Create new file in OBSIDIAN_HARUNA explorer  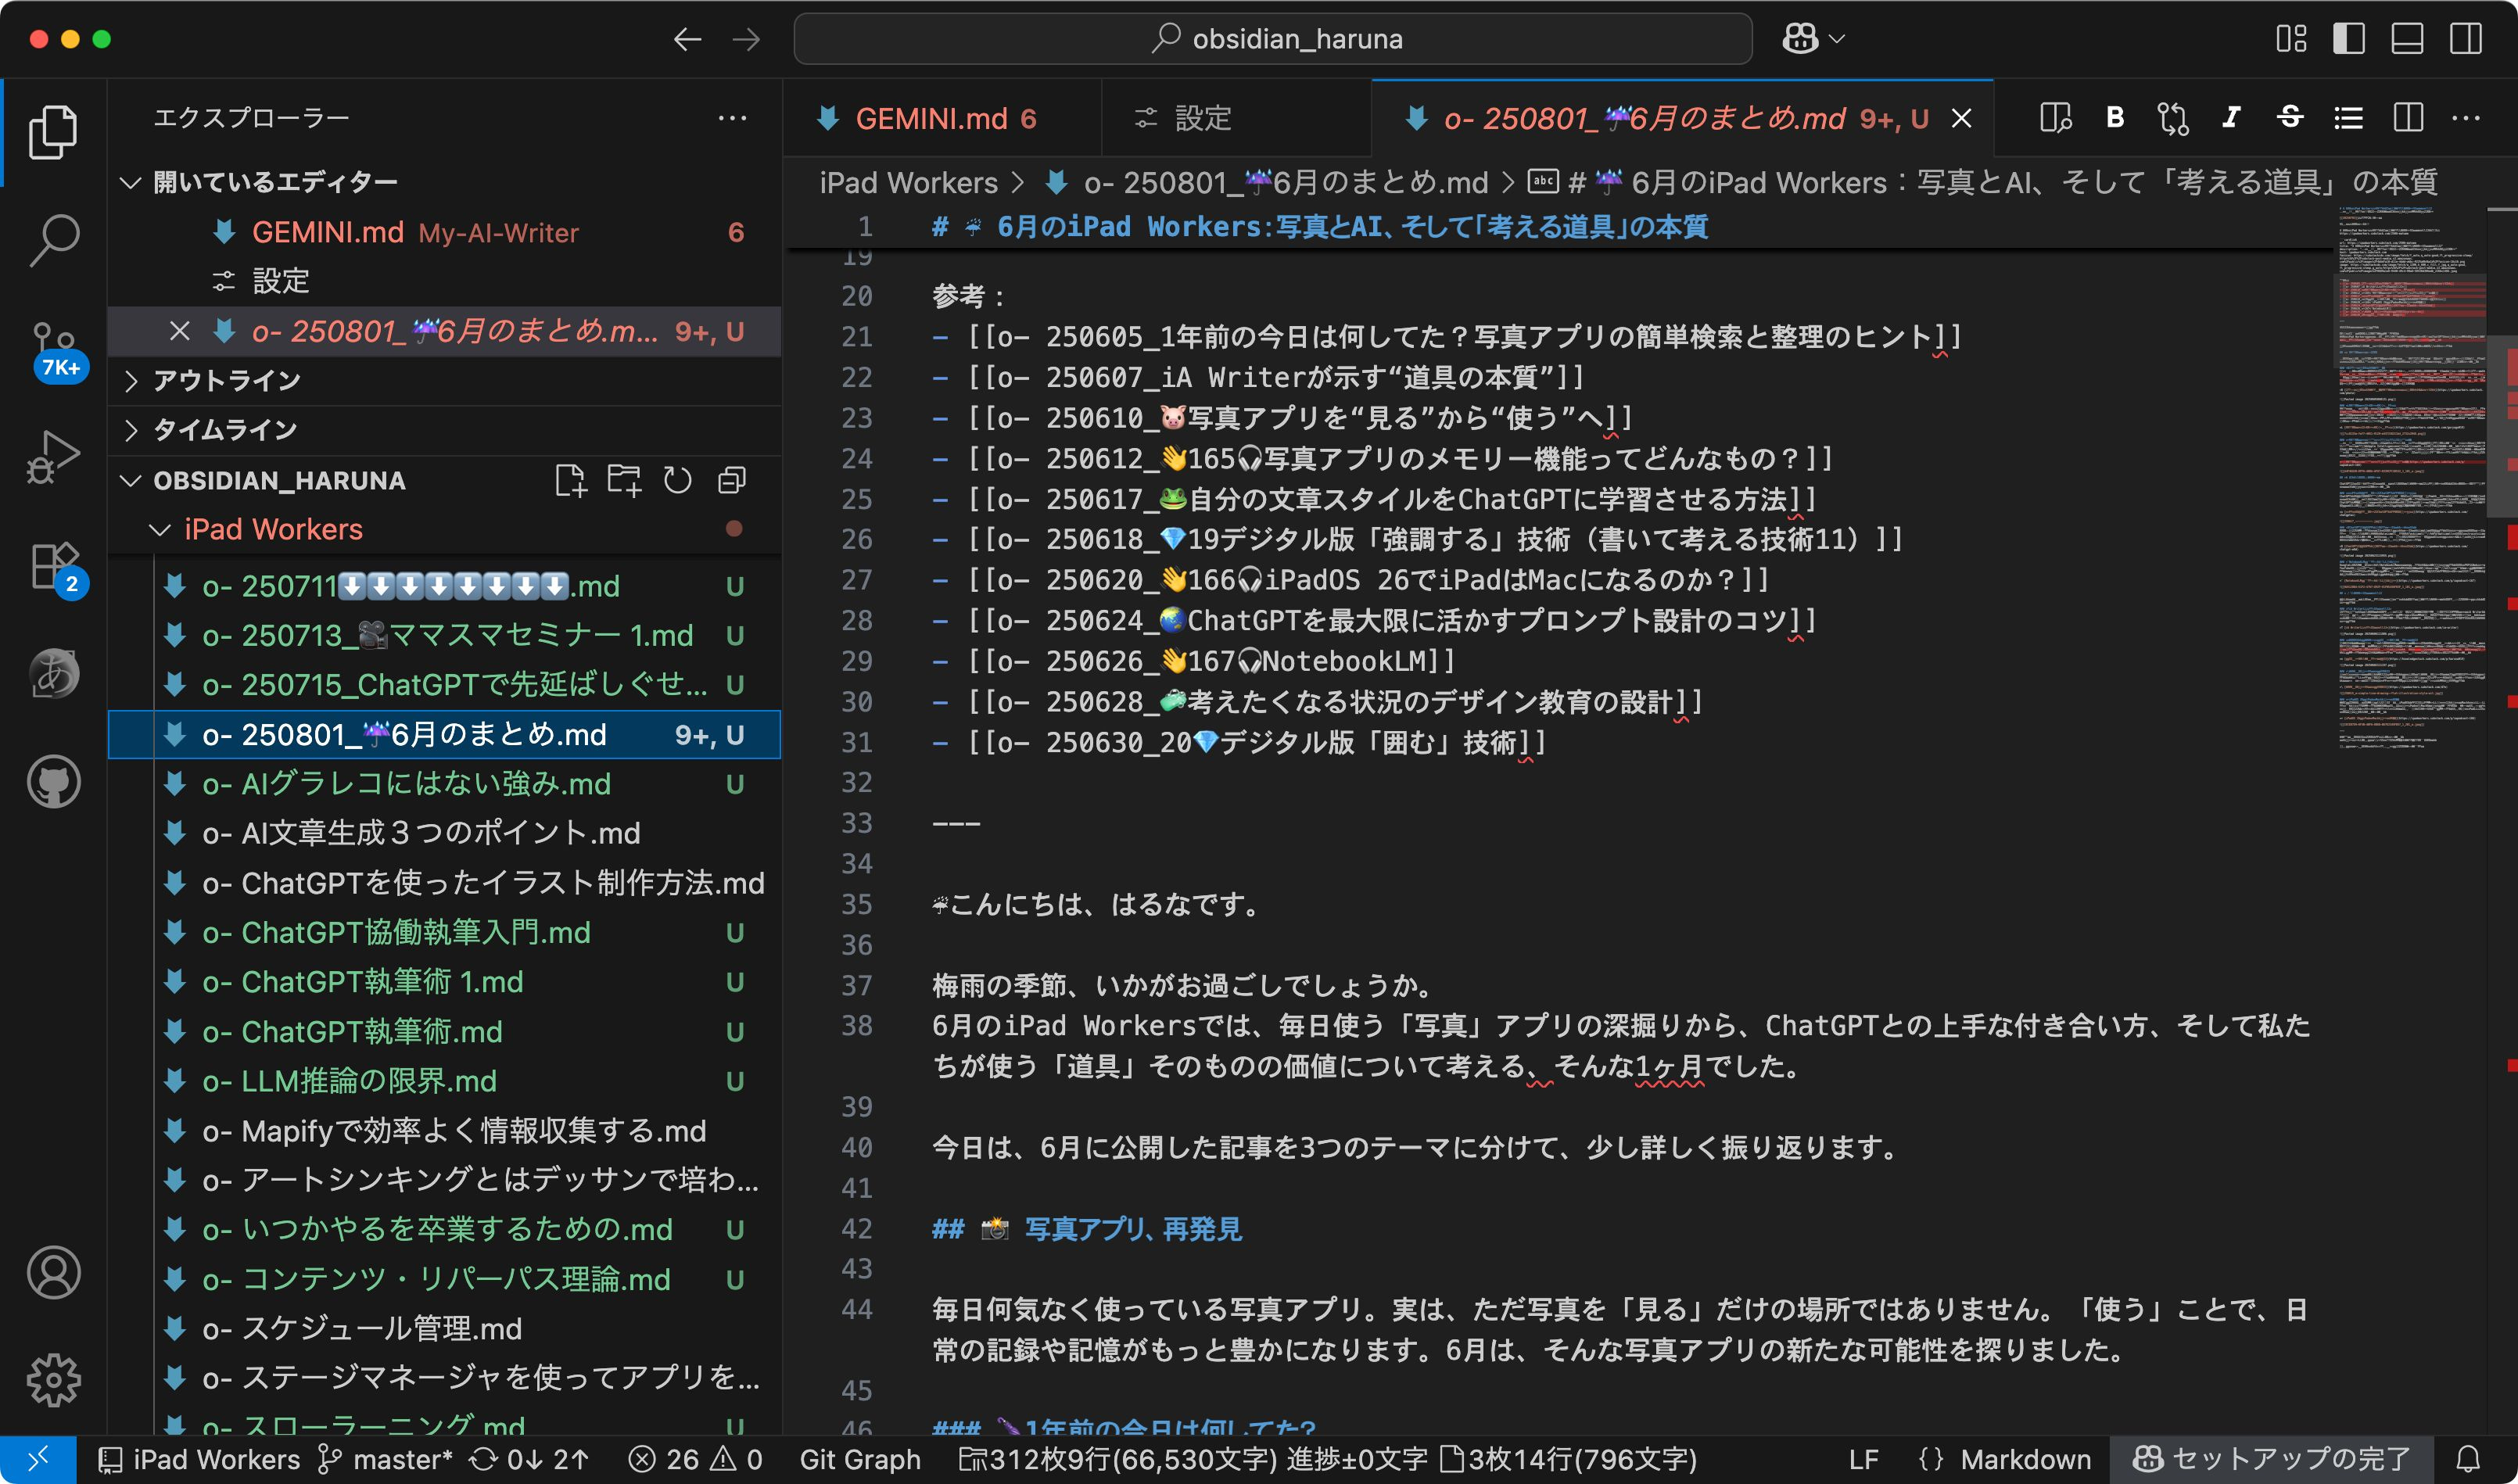tap(570, 481)
